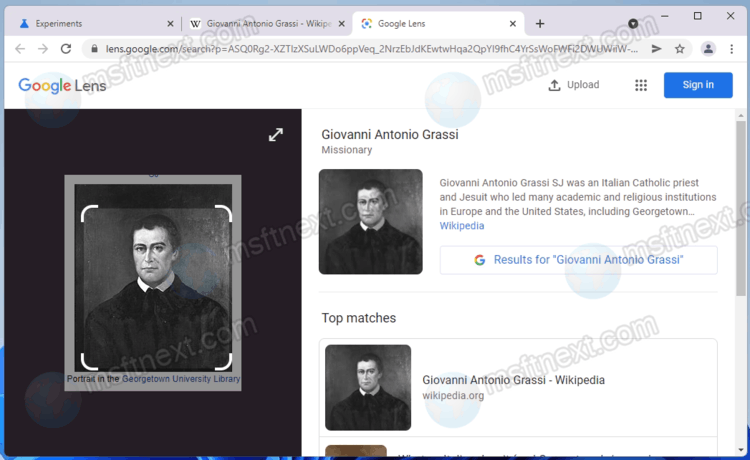Click the browser forward arrow
Screen dimensions: 750x460
coord(43,49)
